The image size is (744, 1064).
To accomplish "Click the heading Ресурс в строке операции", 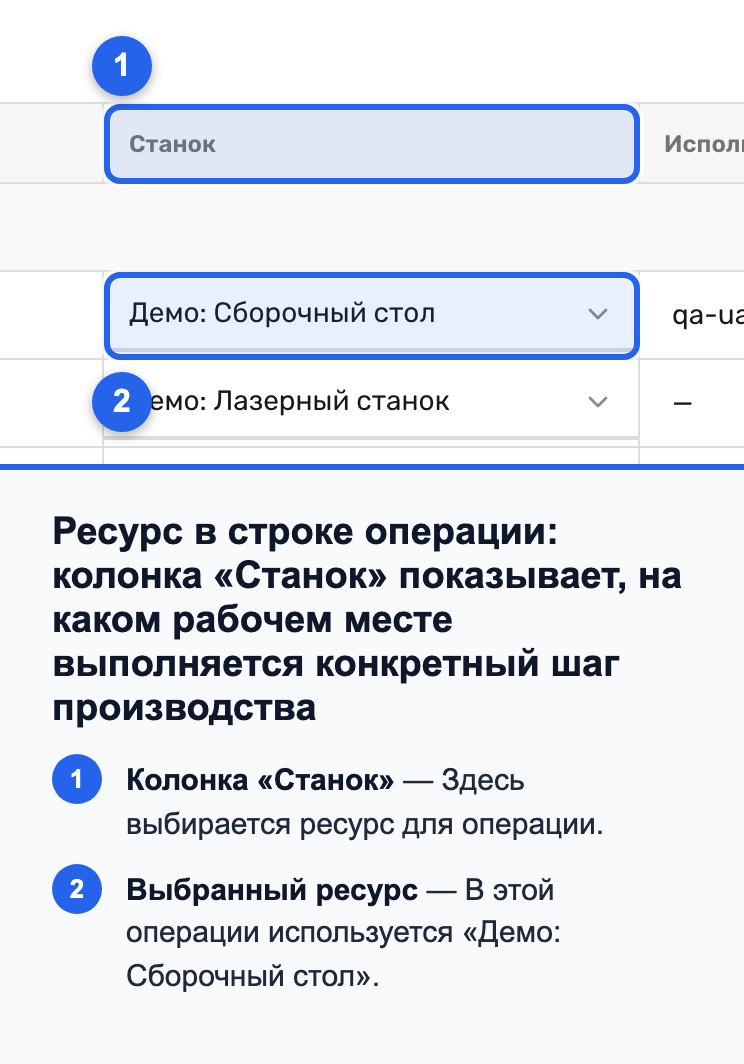I will (x=367, y=619).
